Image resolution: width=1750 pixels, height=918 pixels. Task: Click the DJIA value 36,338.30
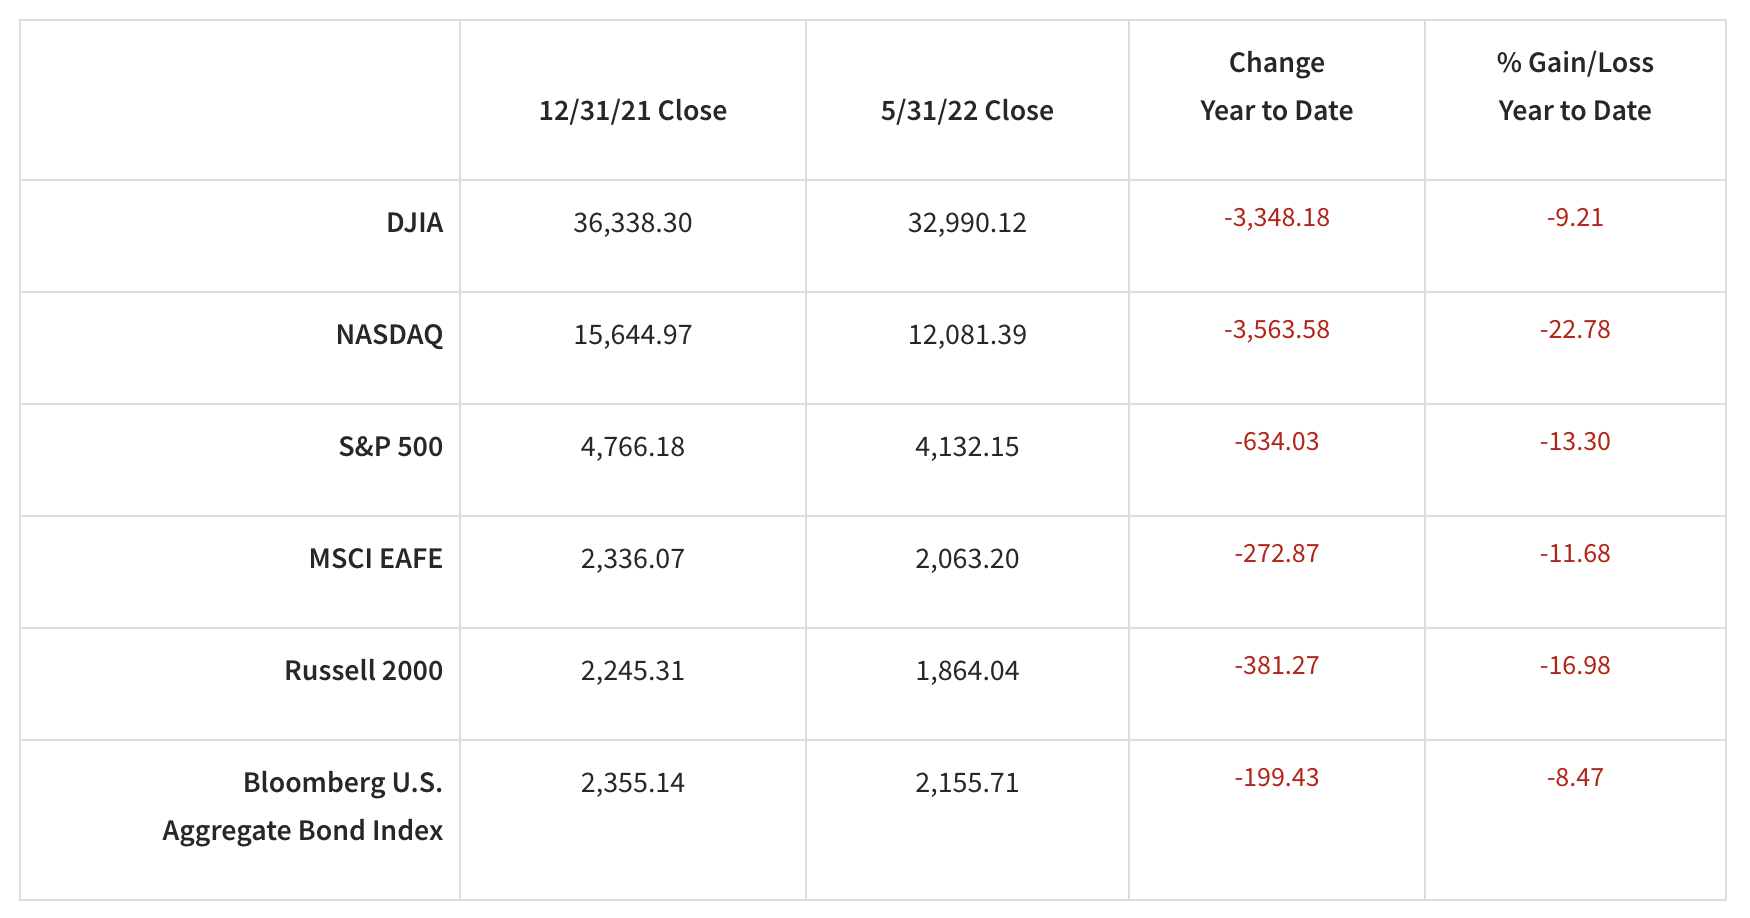tap(632, 222)
